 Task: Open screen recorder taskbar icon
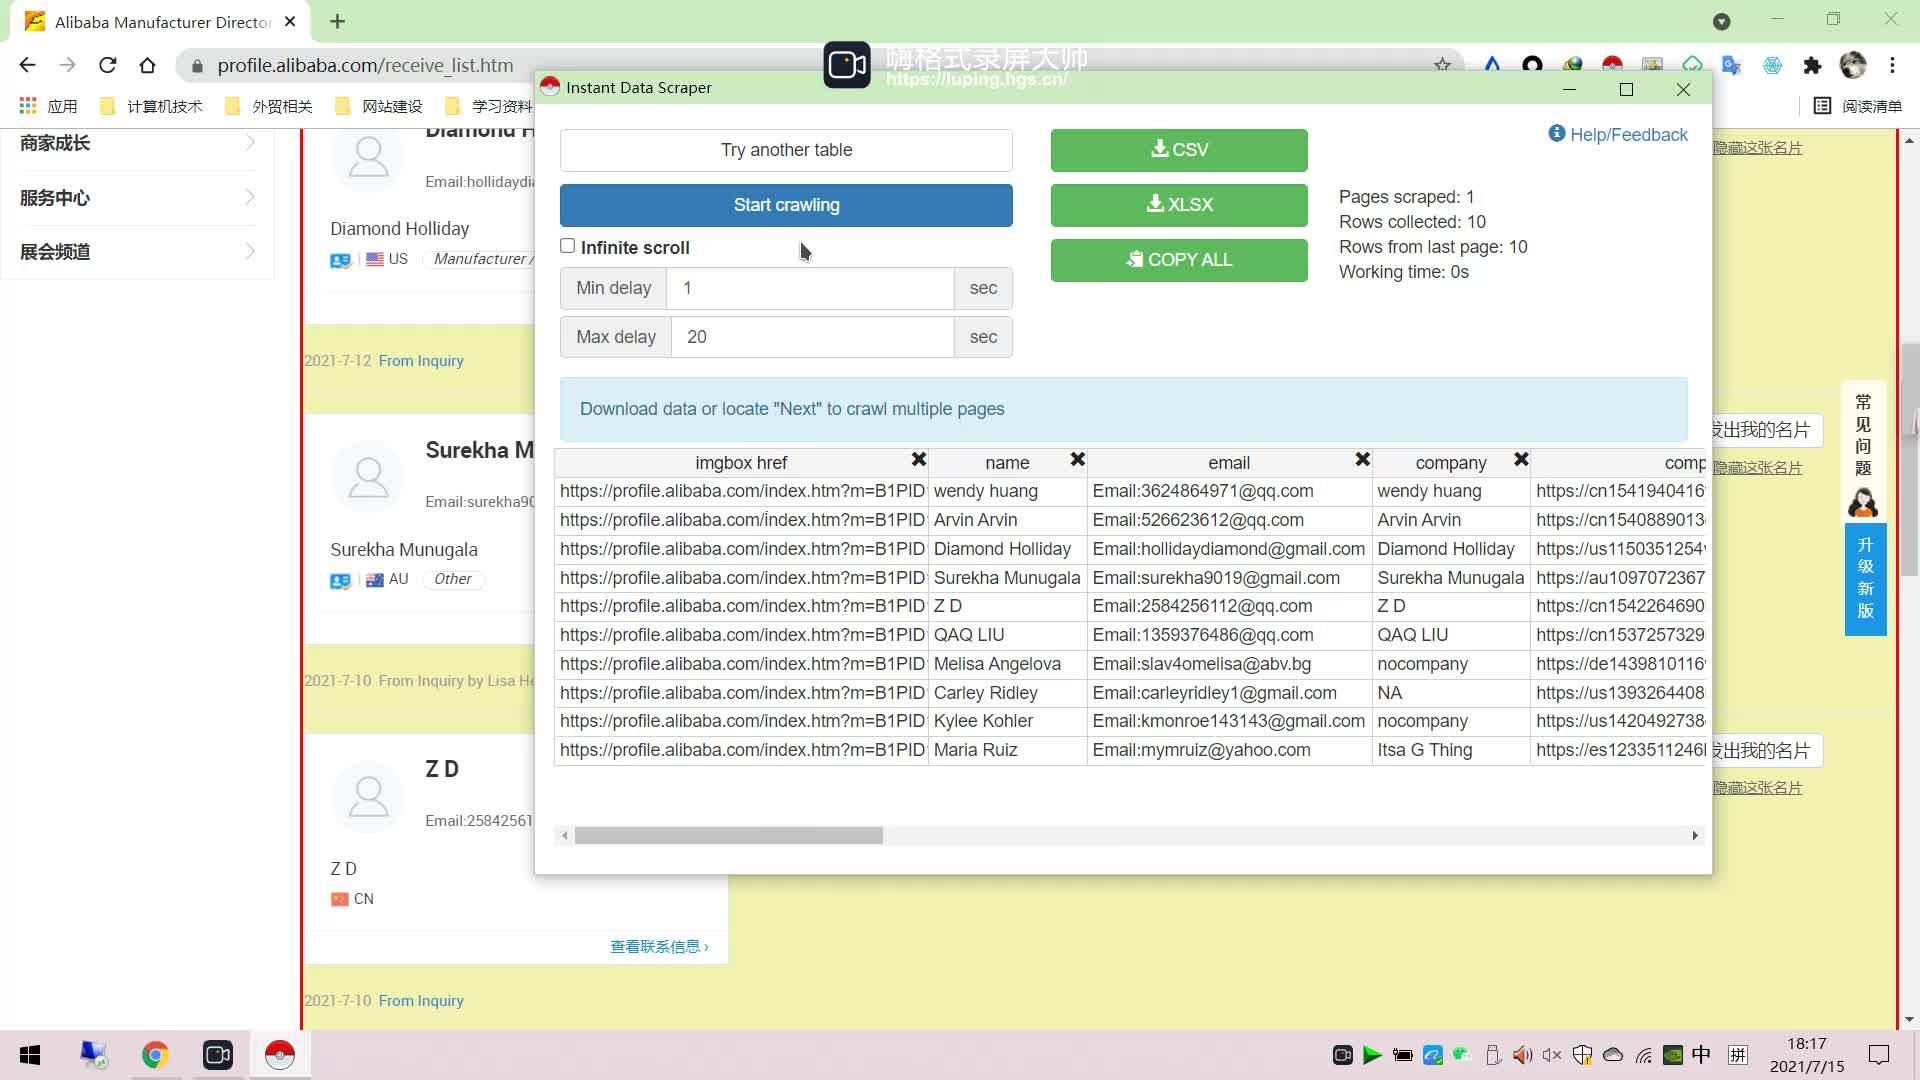[x=218, y=1055]
